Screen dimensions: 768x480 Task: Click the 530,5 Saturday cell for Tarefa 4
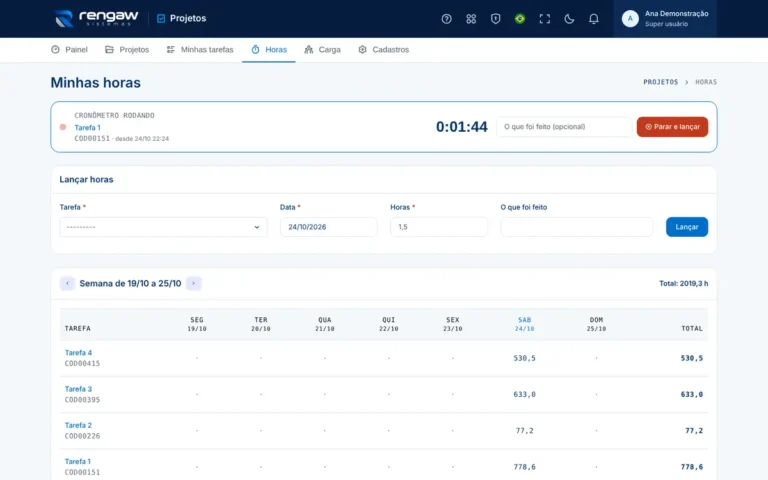click(524, 358)
